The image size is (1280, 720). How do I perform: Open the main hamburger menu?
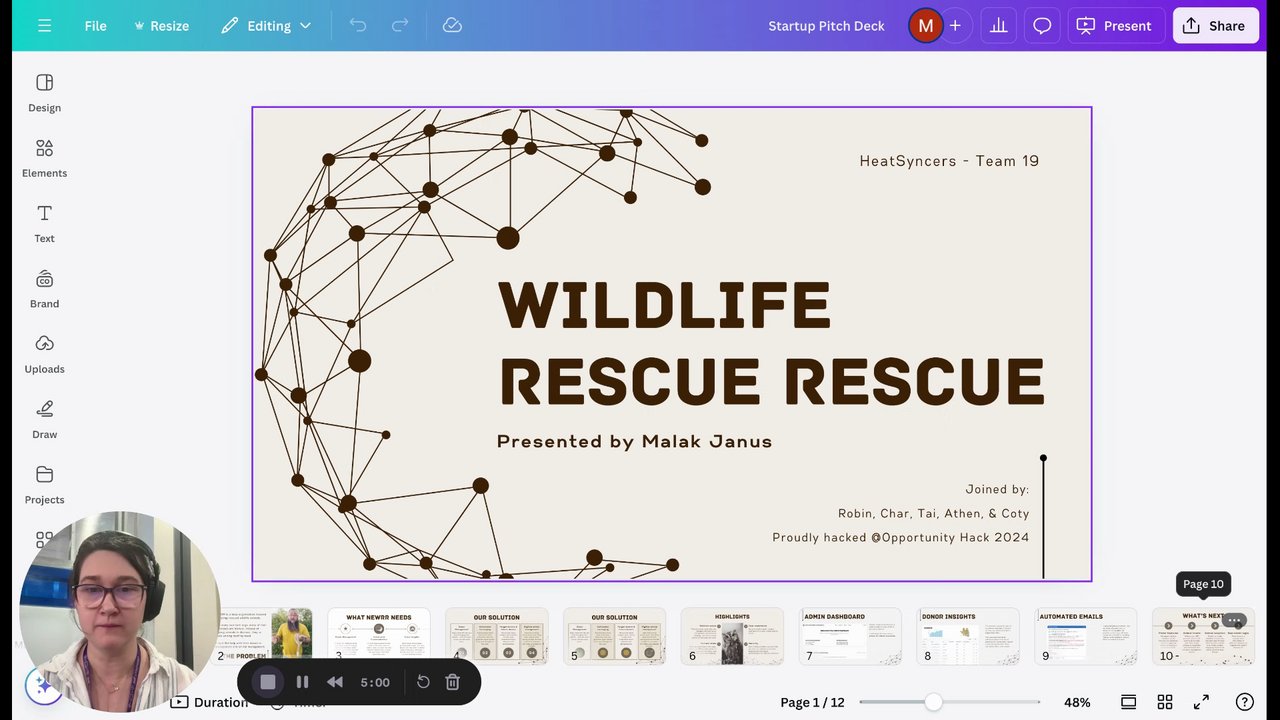(x=44, y=26)
